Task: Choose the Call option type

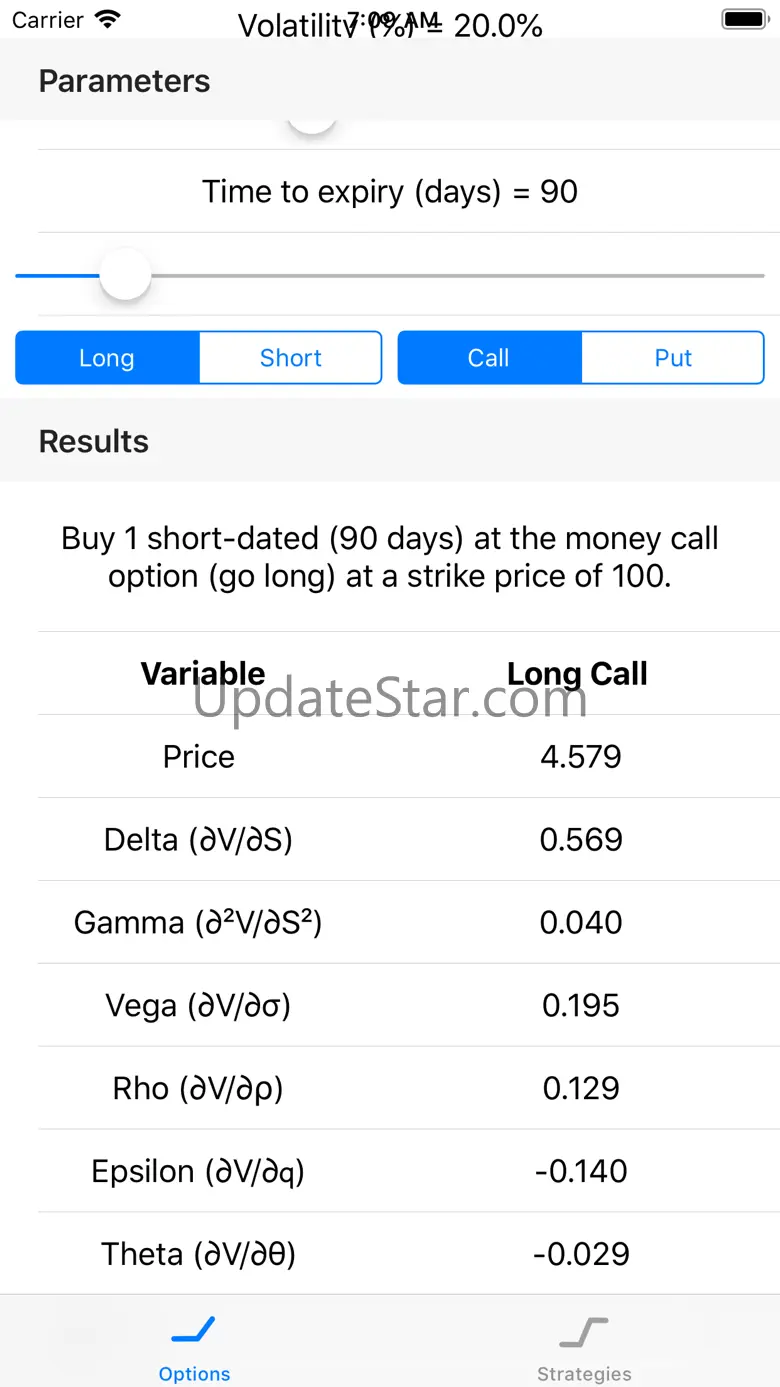Action: [489, 358]
